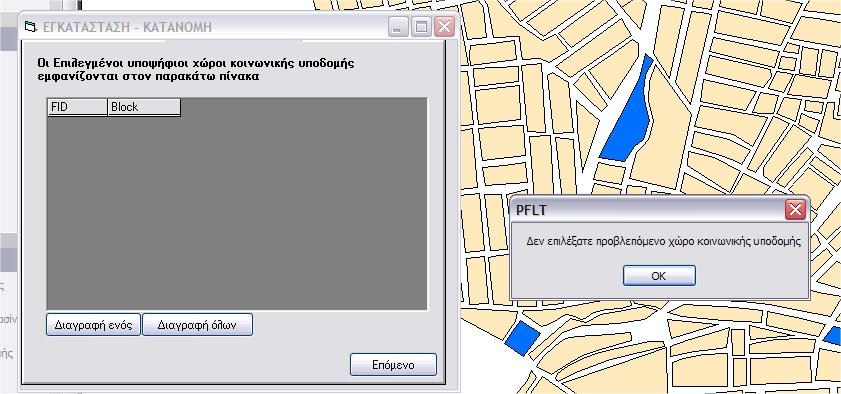Close the PFLT message dialog

point(795,210)
